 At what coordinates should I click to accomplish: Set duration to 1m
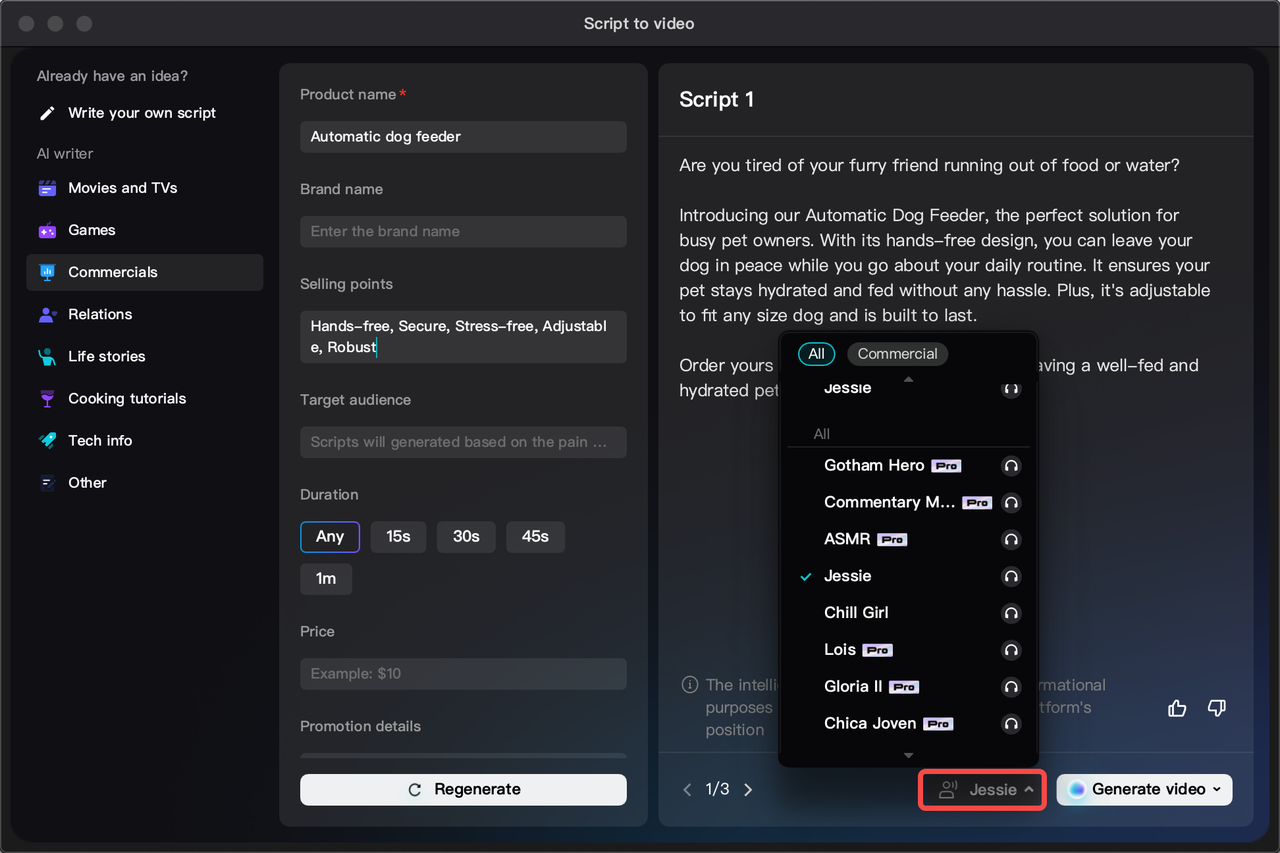click(x=326, y=578)
